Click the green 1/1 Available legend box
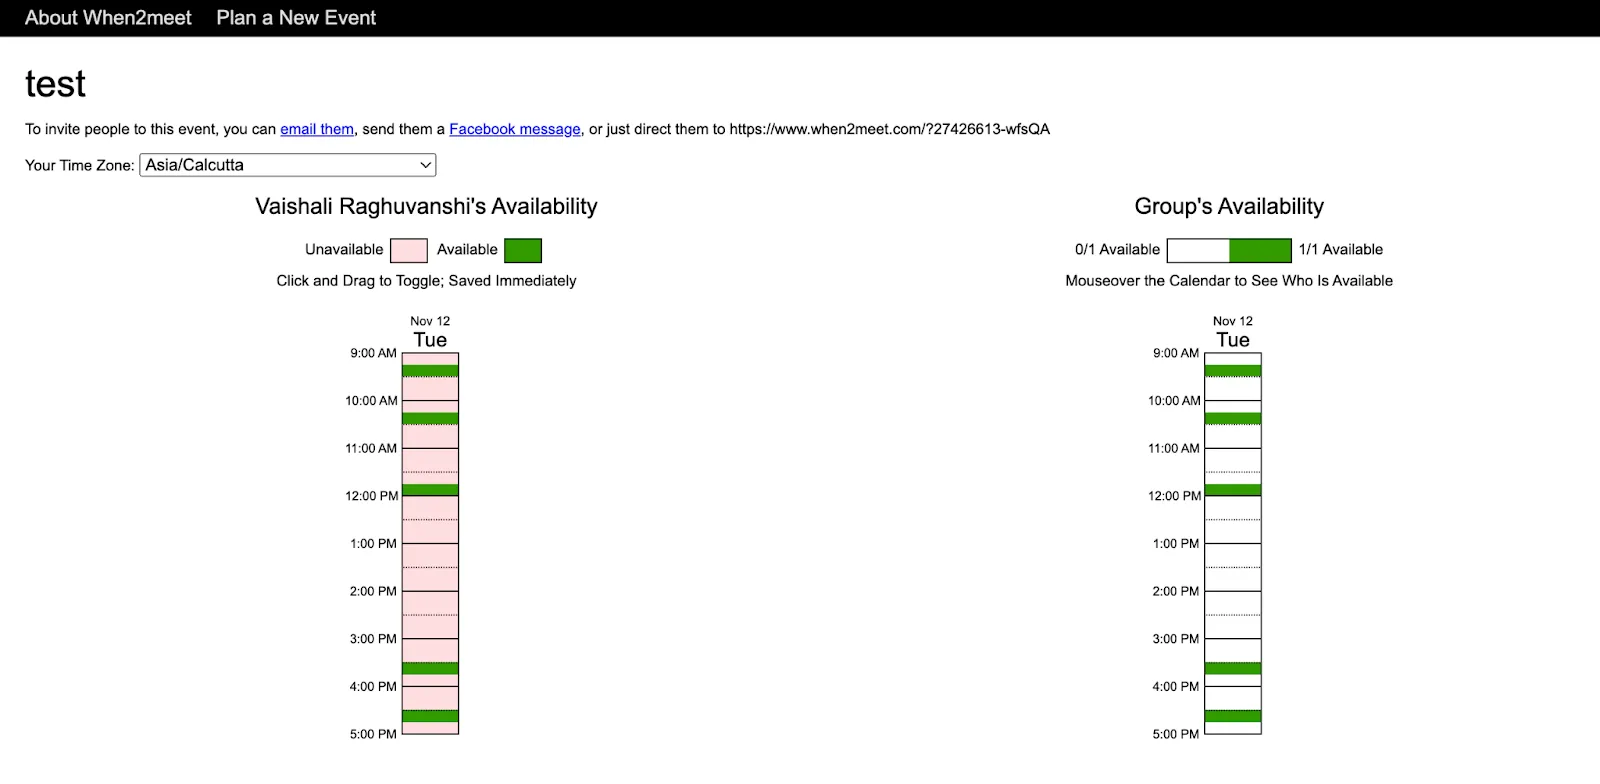Viewport: 1600px width, 784px height. (1260, 250)
